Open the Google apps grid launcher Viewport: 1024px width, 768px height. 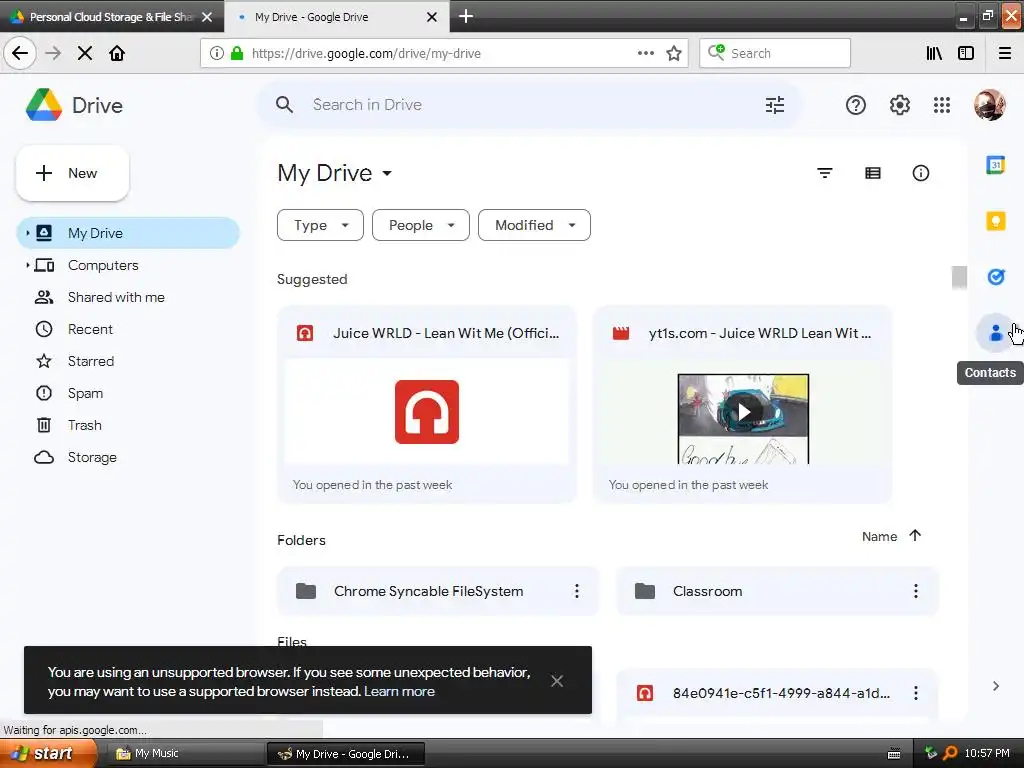click(942, 105)
